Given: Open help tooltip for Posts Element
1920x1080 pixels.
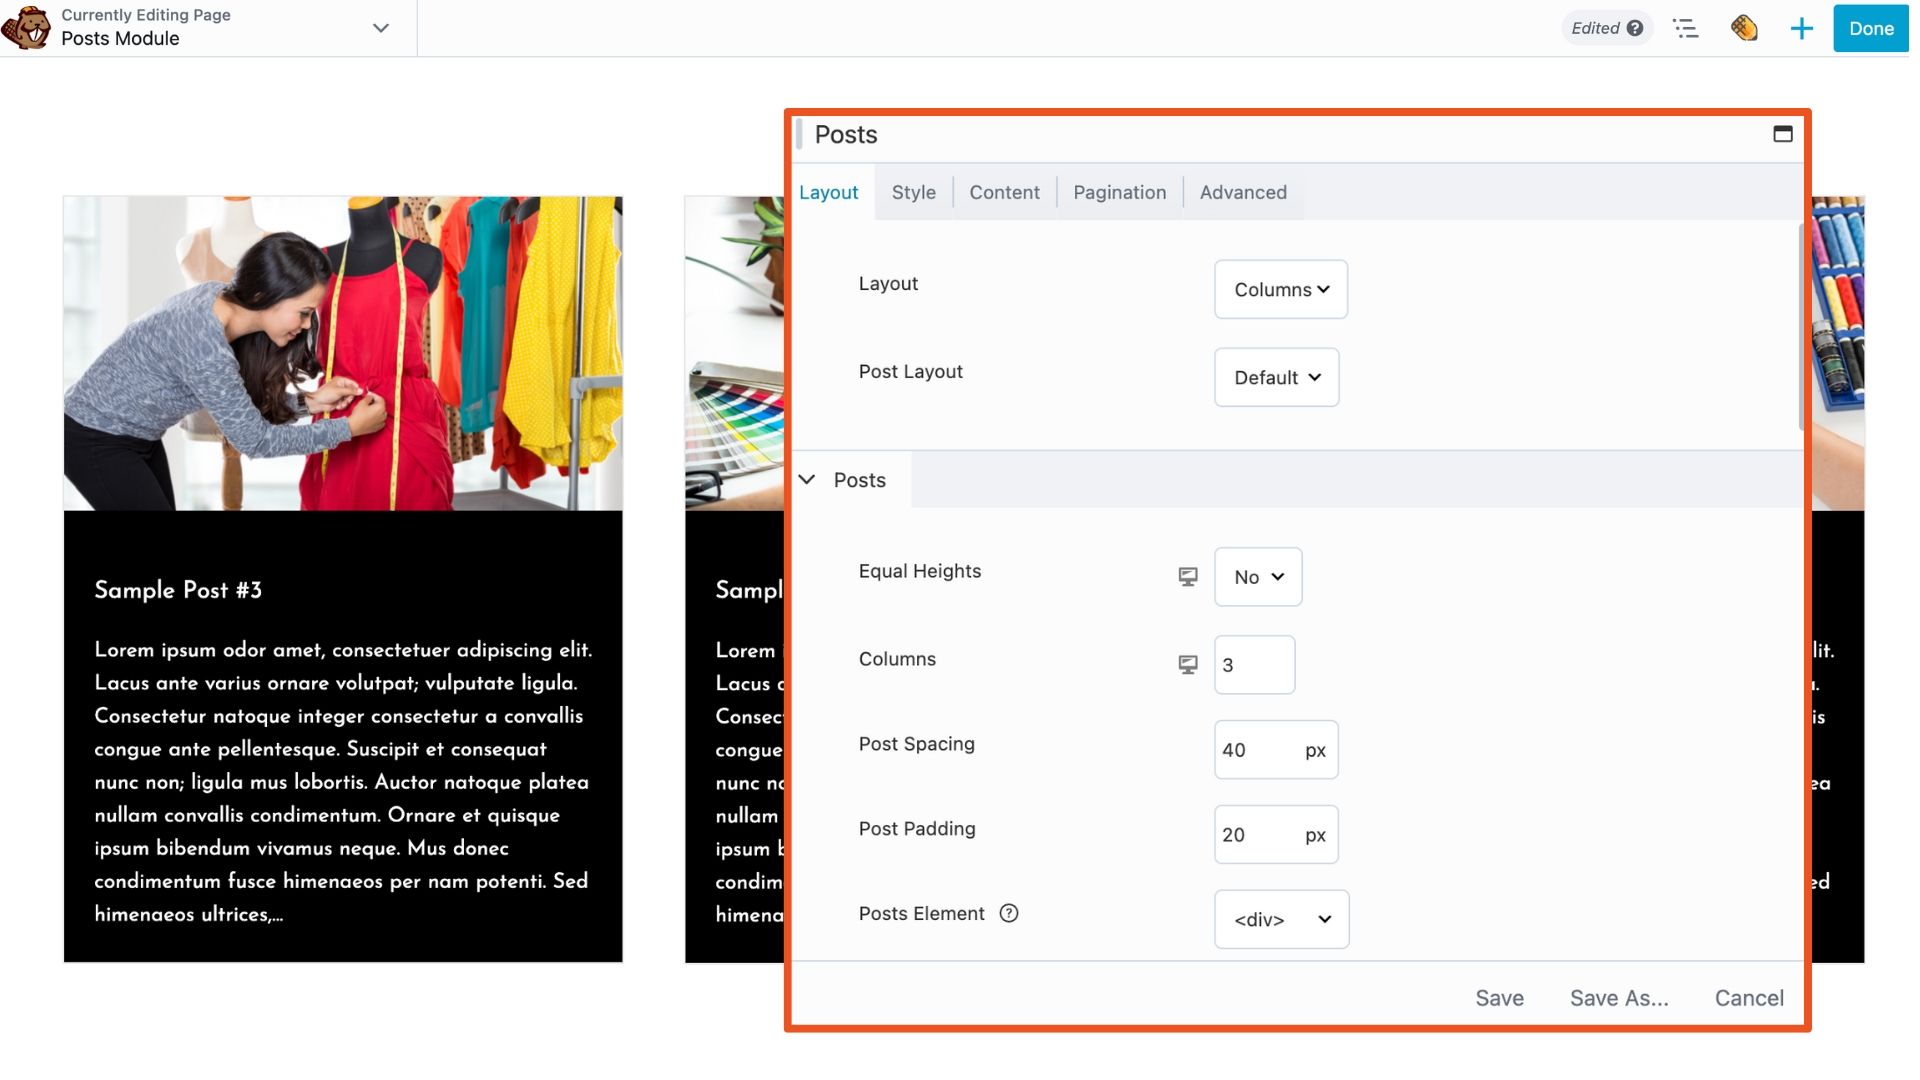Looking at the screenshot, I should tap(1009, 913).
